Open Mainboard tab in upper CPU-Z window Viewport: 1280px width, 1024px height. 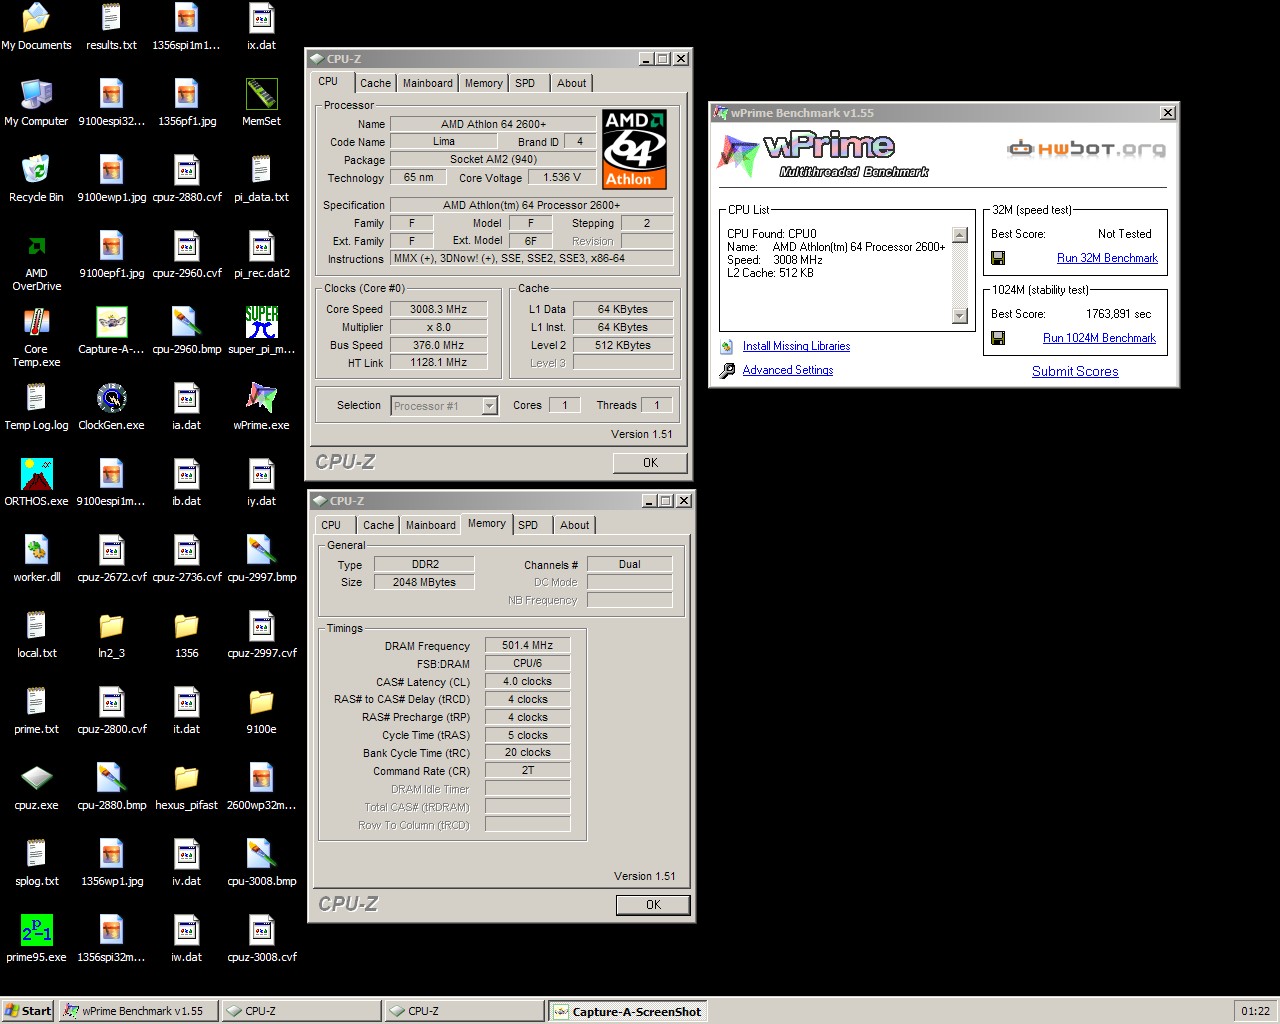tap(428, 83)
